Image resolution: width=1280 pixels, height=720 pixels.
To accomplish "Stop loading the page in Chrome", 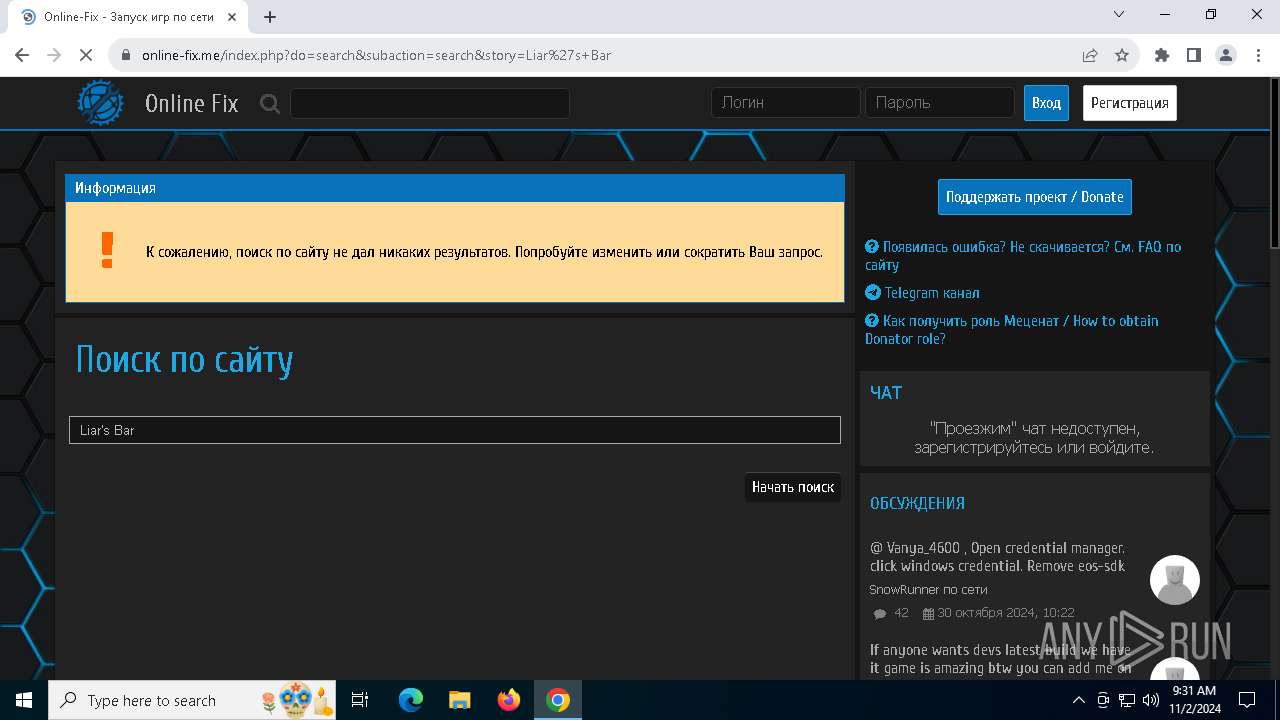I will (x=86, y=55).
